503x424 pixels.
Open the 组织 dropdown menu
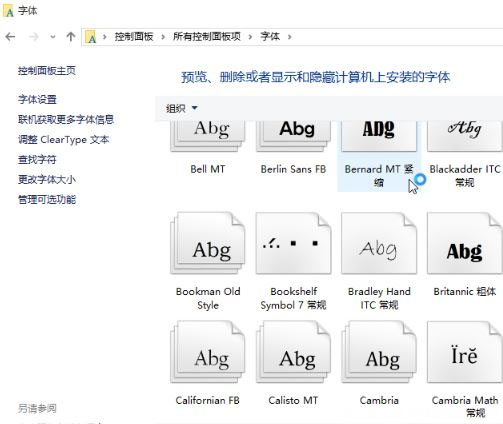tap(182, 108)
